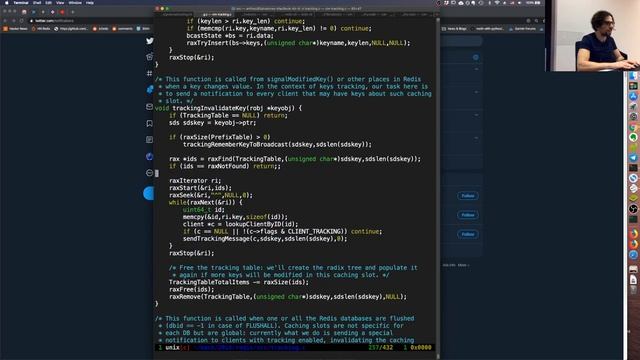This screenshot has width=640, height=360.
Task: Open the Shell menu
Action: 37,2
